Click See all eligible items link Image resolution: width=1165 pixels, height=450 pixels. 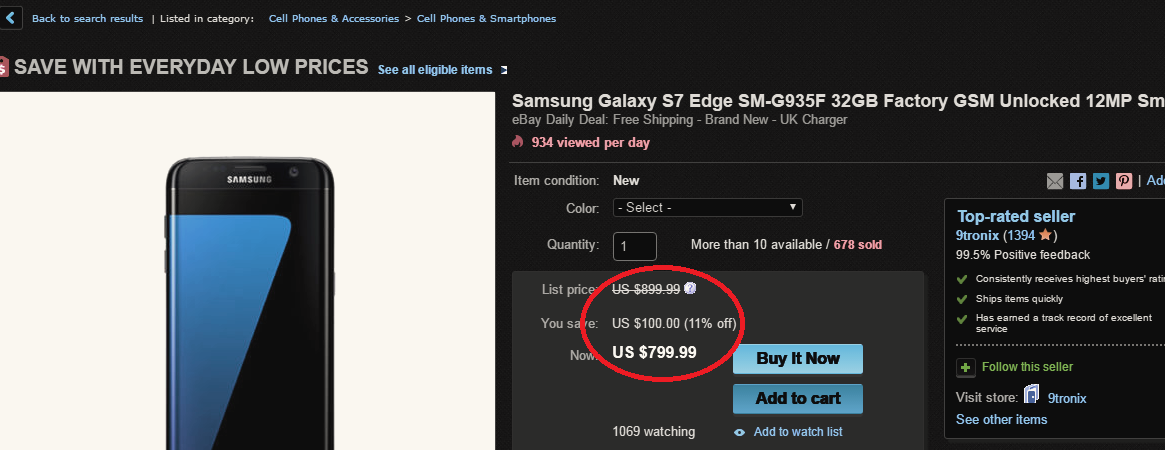pos(435,70)
